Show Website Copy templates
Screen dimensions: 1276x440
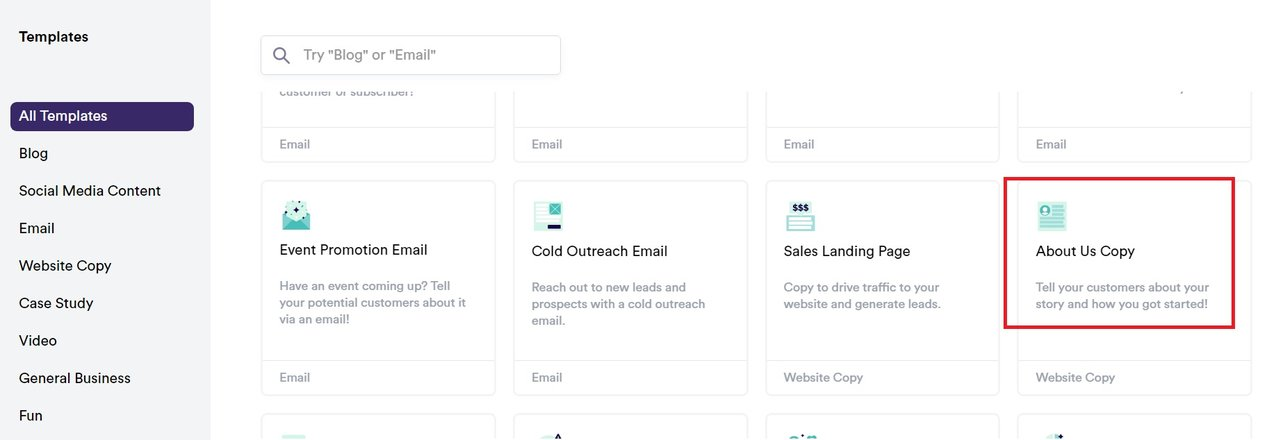[65, 266]
